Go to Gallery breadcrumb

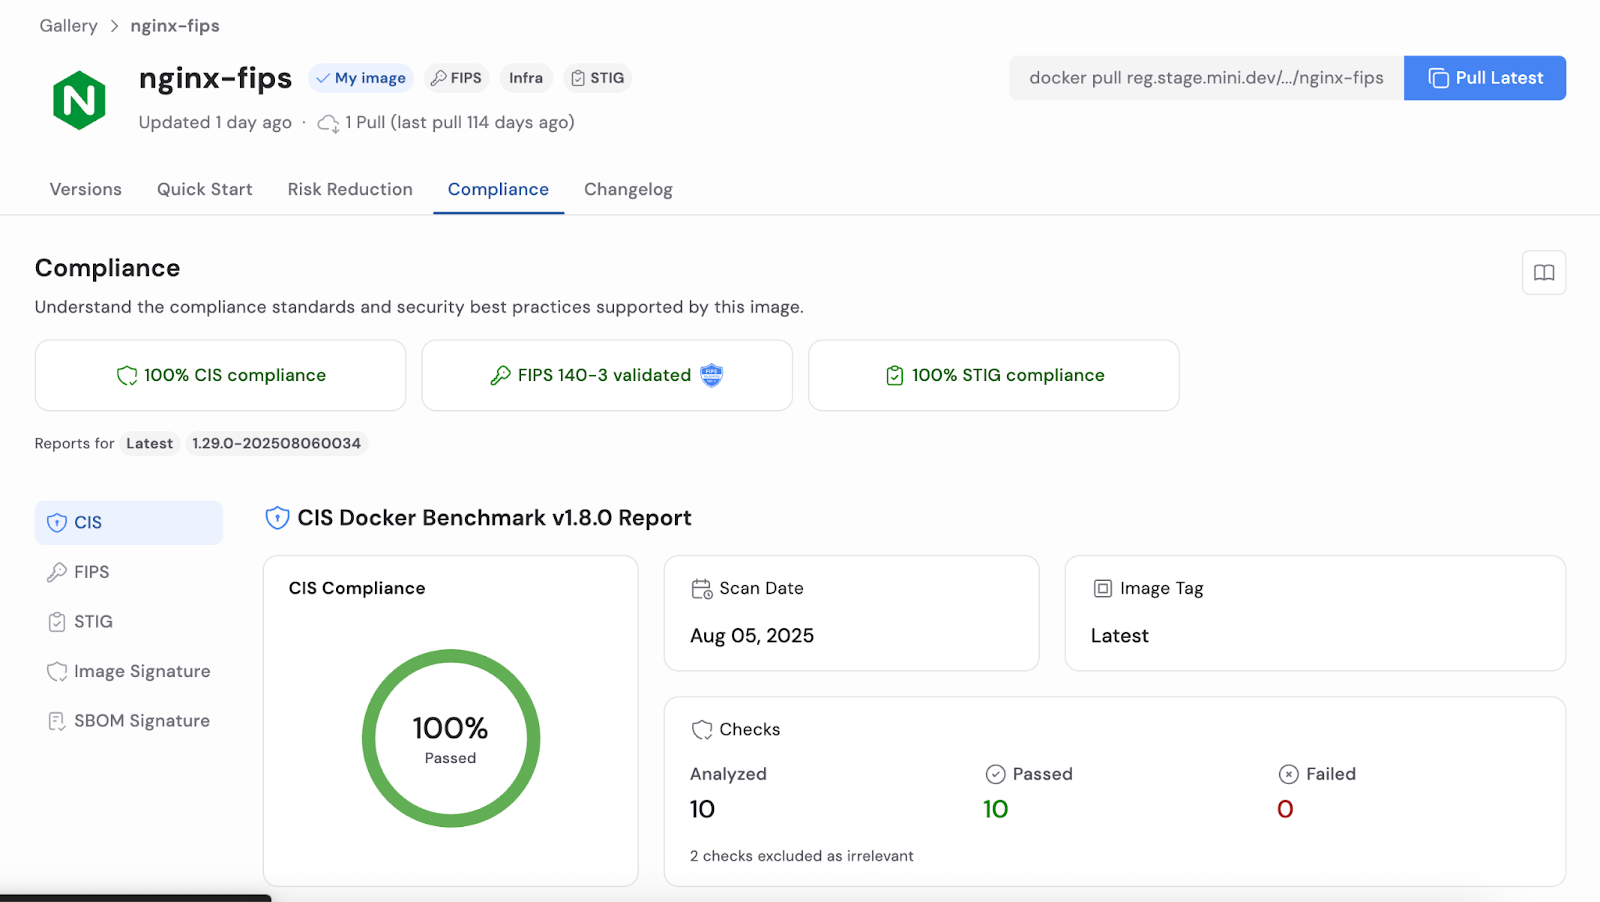click(69, 26)
